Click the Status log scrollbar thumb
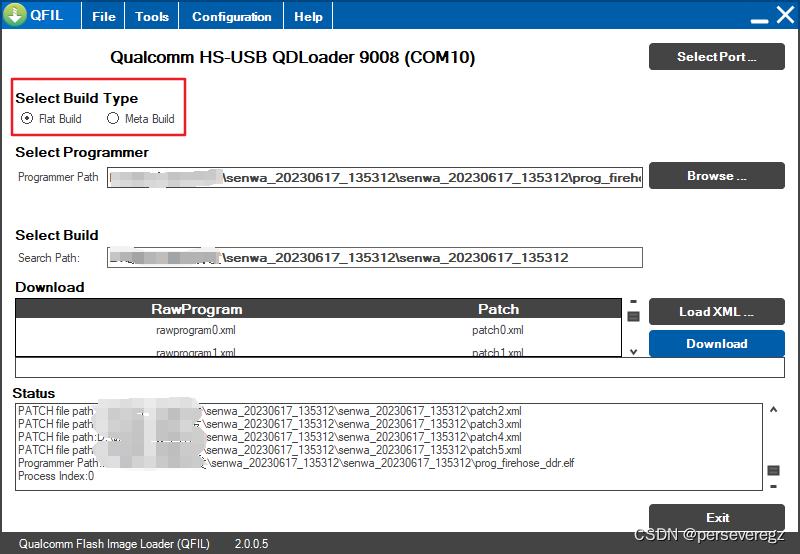This screenshot has width=800, height=554. coord(773,470)
